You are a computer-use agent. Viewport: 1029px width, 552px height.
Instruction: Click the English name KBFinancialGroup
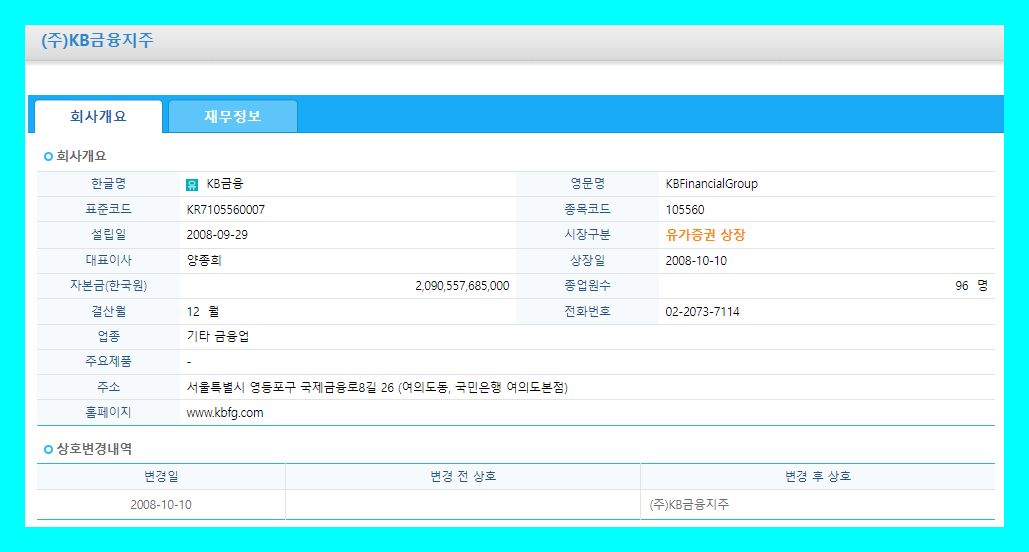tap(711, 184)
